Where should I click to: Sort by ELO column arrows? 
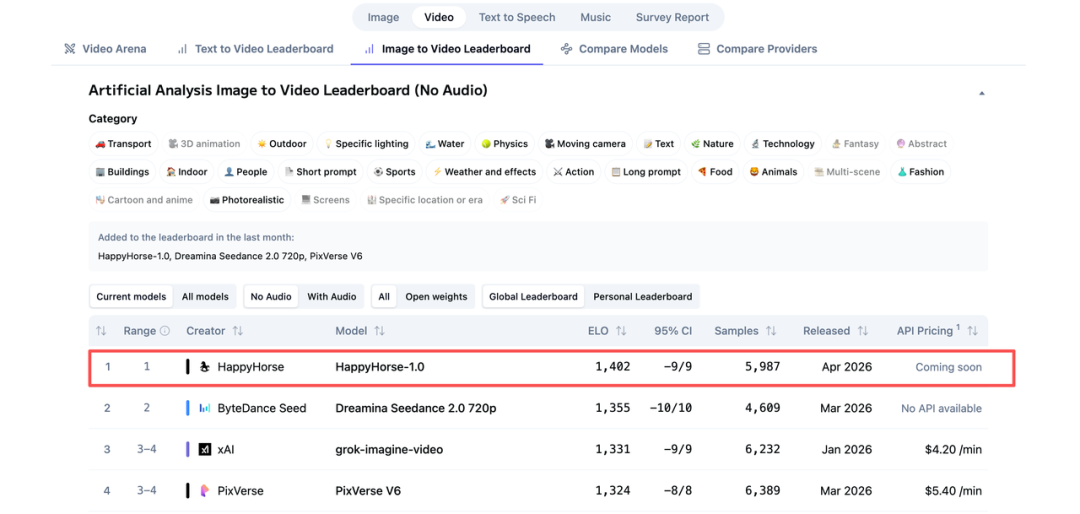coord(621,331)
